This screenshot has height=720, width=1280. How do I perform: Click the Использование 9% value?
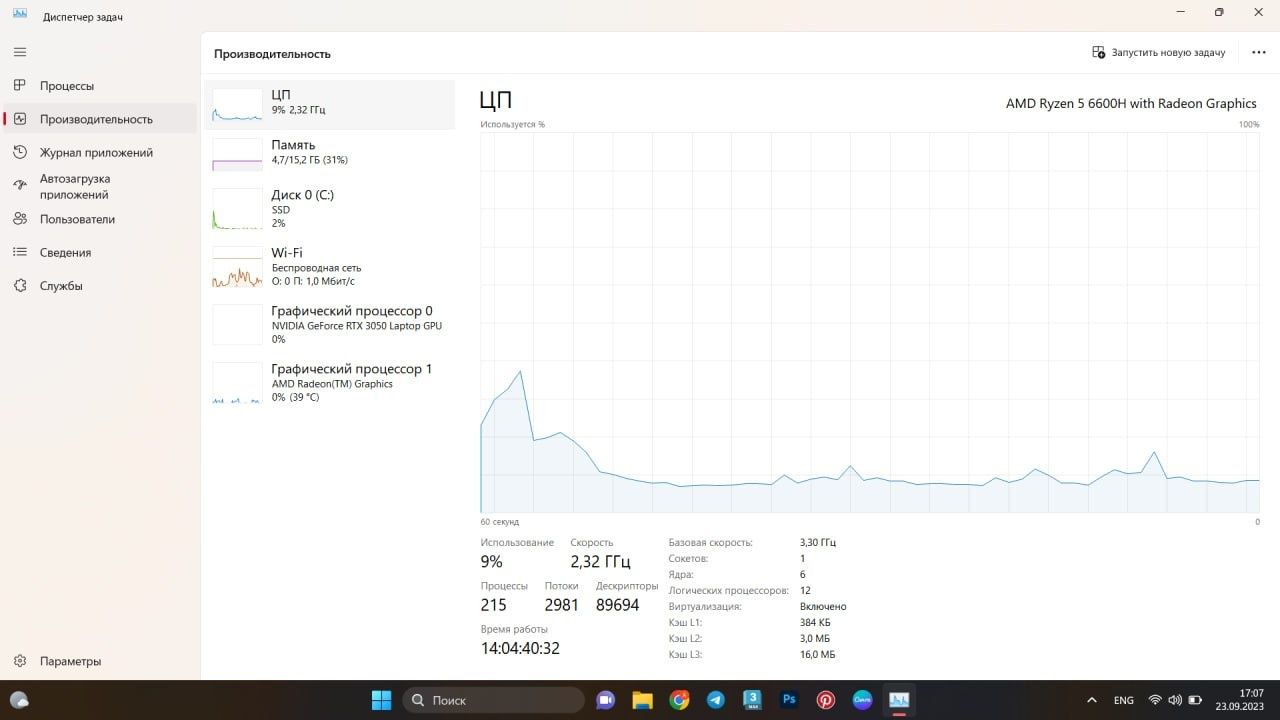point(491,562)
